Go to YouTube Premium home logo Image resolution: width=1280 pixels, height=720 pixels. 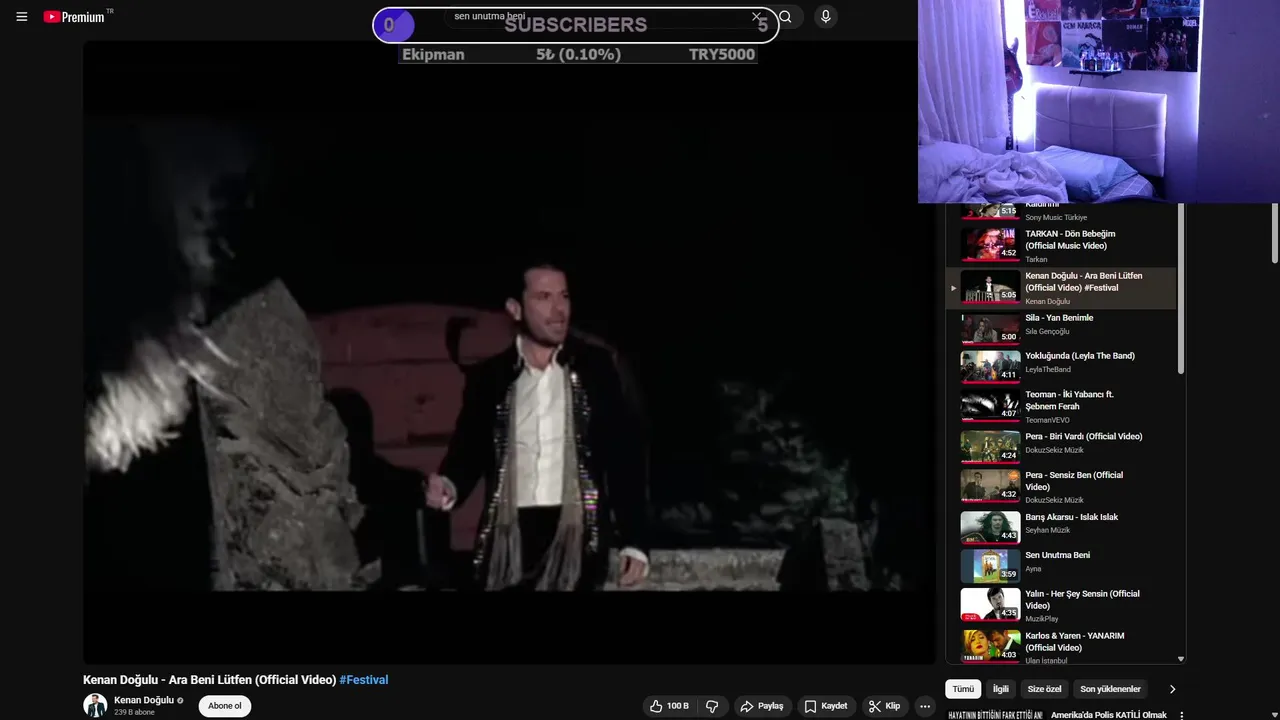(74, 17)
